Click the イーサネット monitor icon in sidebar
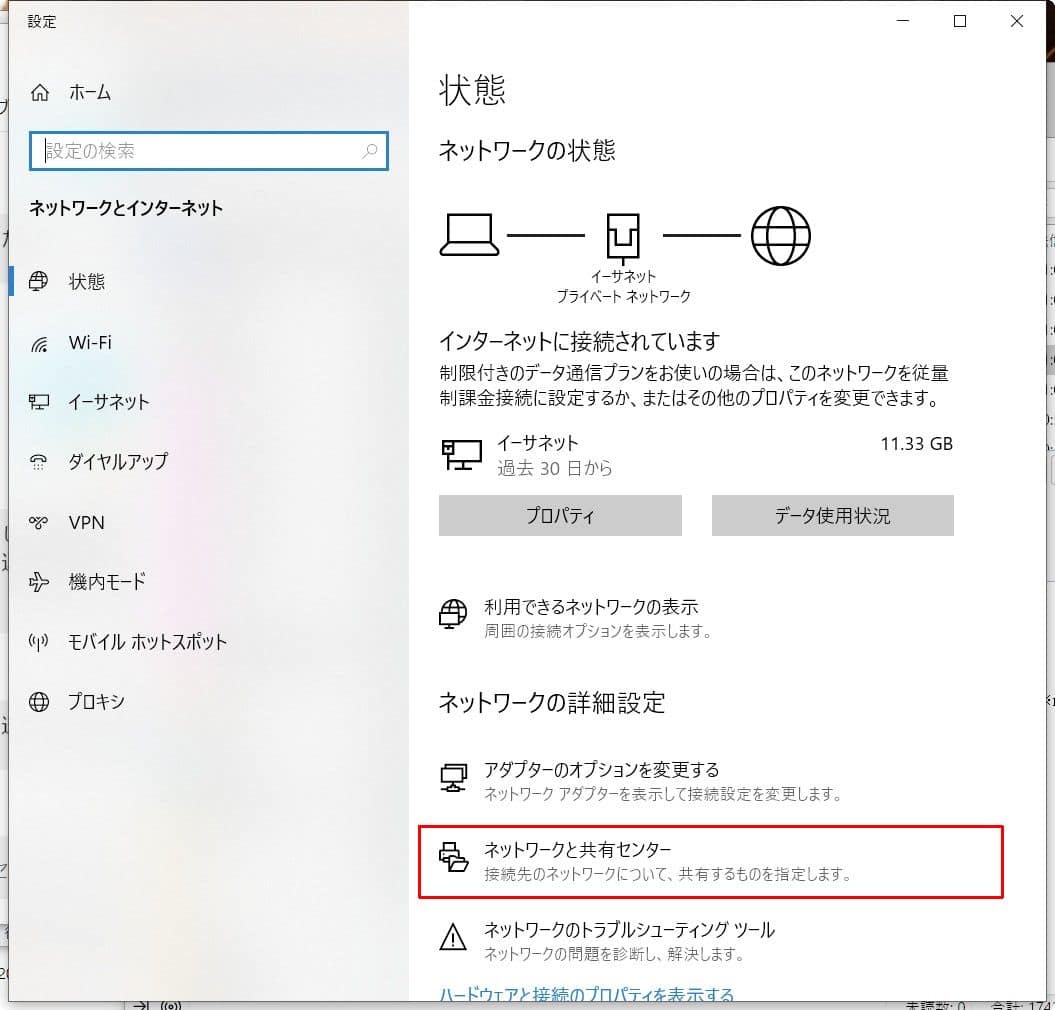 click(x=40, y=402)
